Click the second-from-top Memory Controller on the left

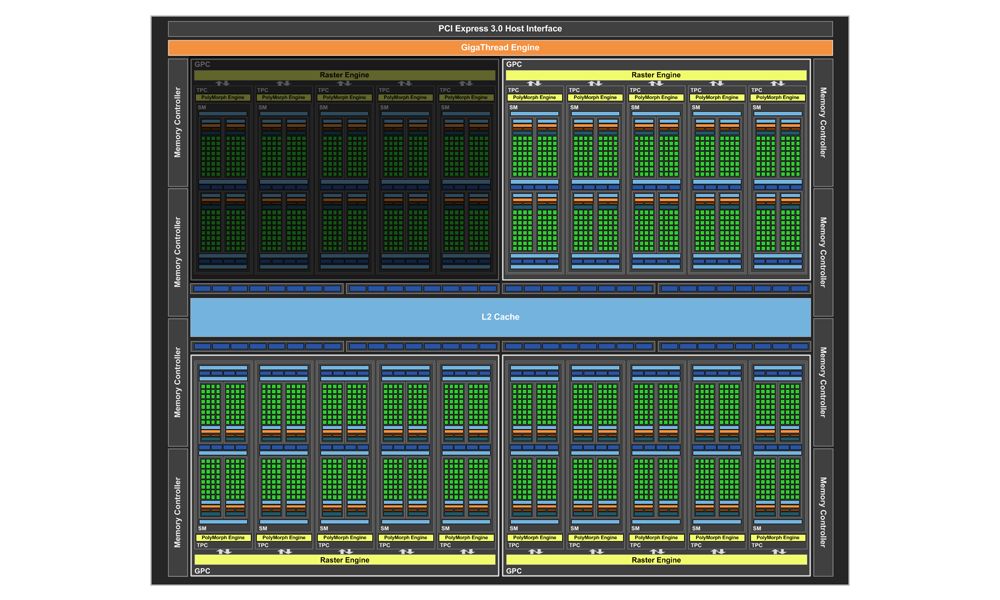point(177,252)
